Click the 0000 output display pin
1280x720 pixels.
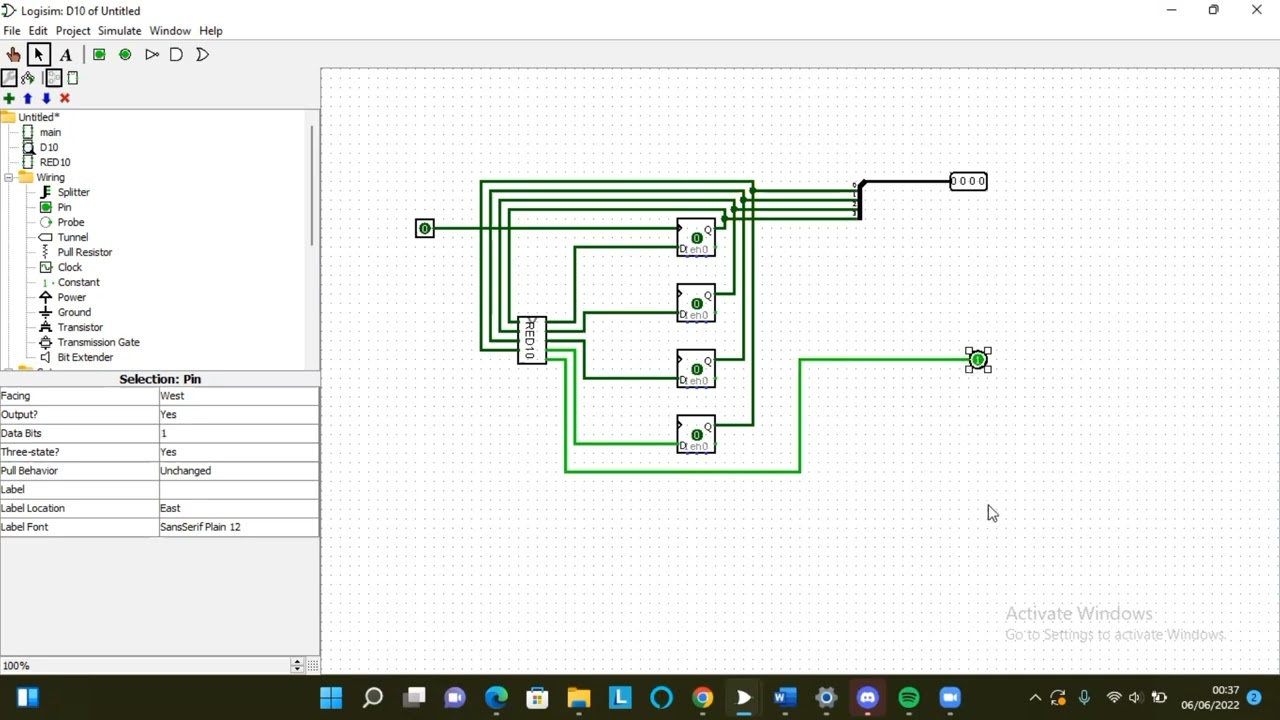tap(968, 181)
